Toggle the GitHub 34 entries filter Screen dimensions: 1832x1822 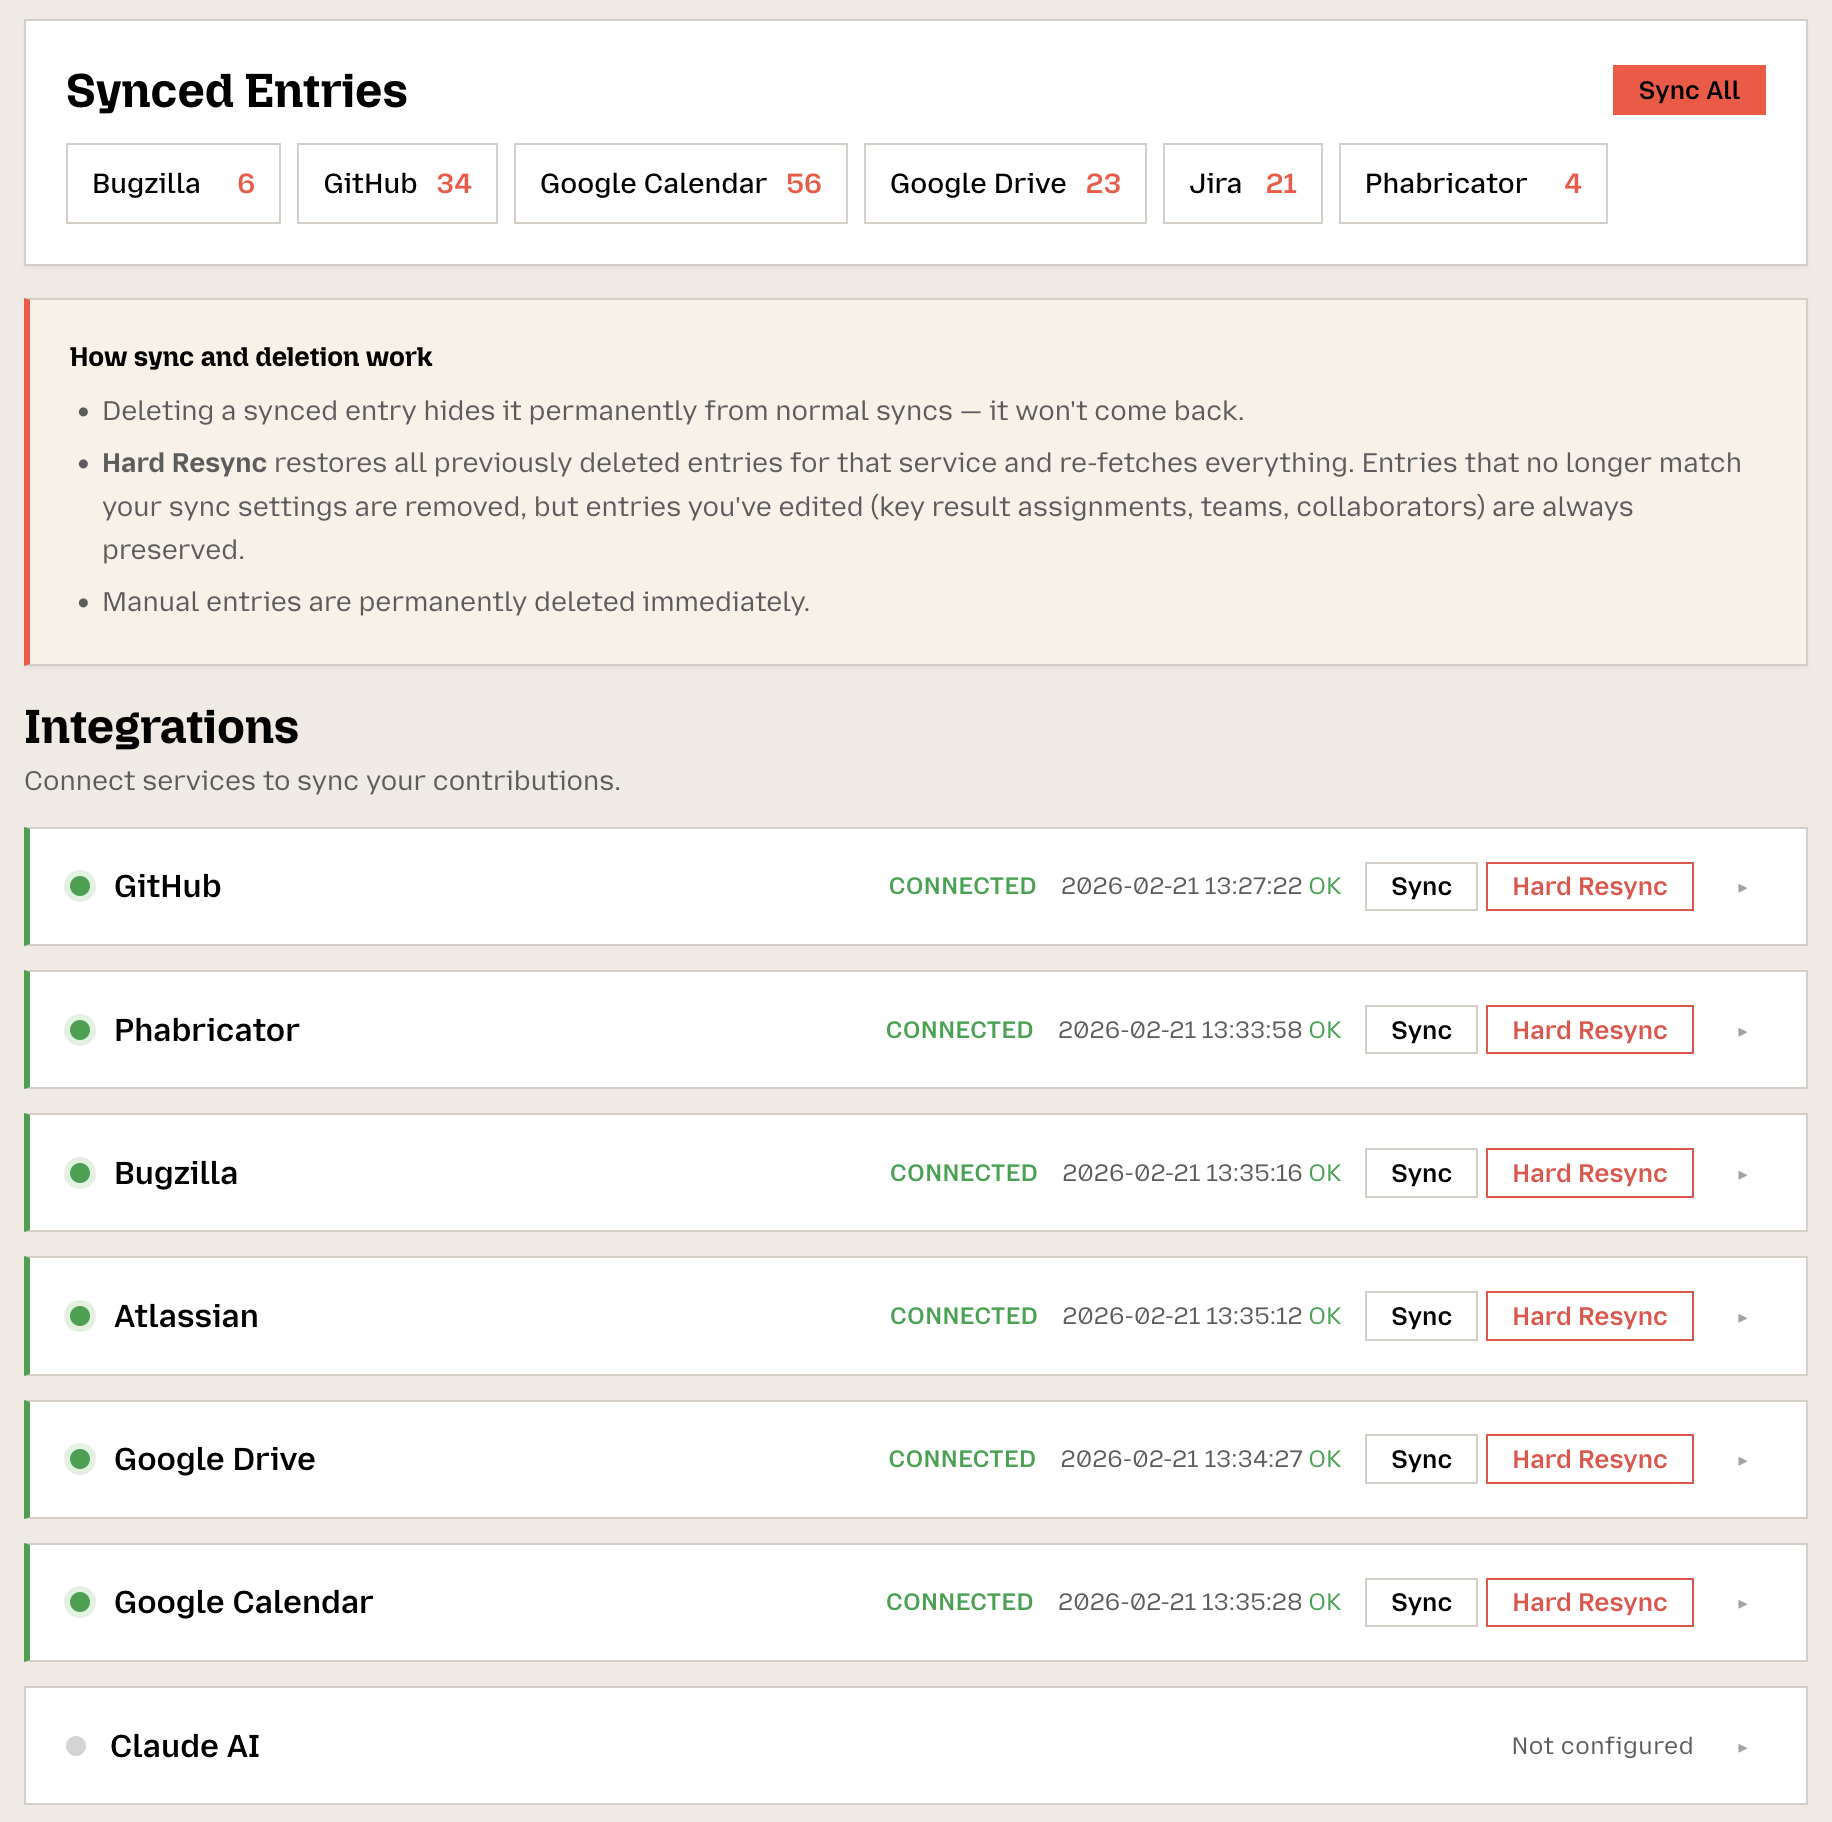[x=396, y=183]
